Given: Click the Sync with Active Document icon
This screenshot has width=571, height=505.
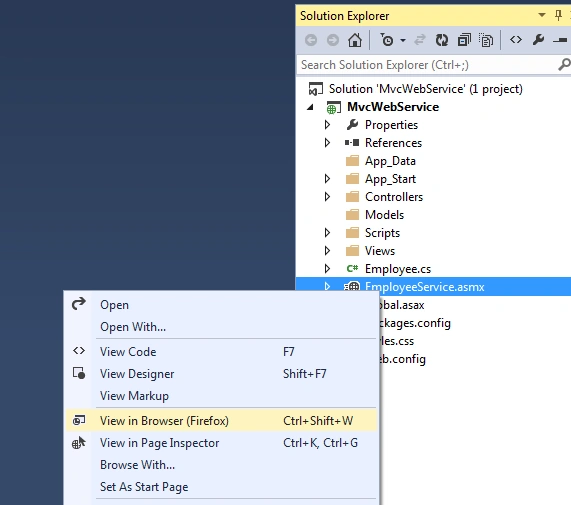Looking at the screenshot, I should pos(420,40).
